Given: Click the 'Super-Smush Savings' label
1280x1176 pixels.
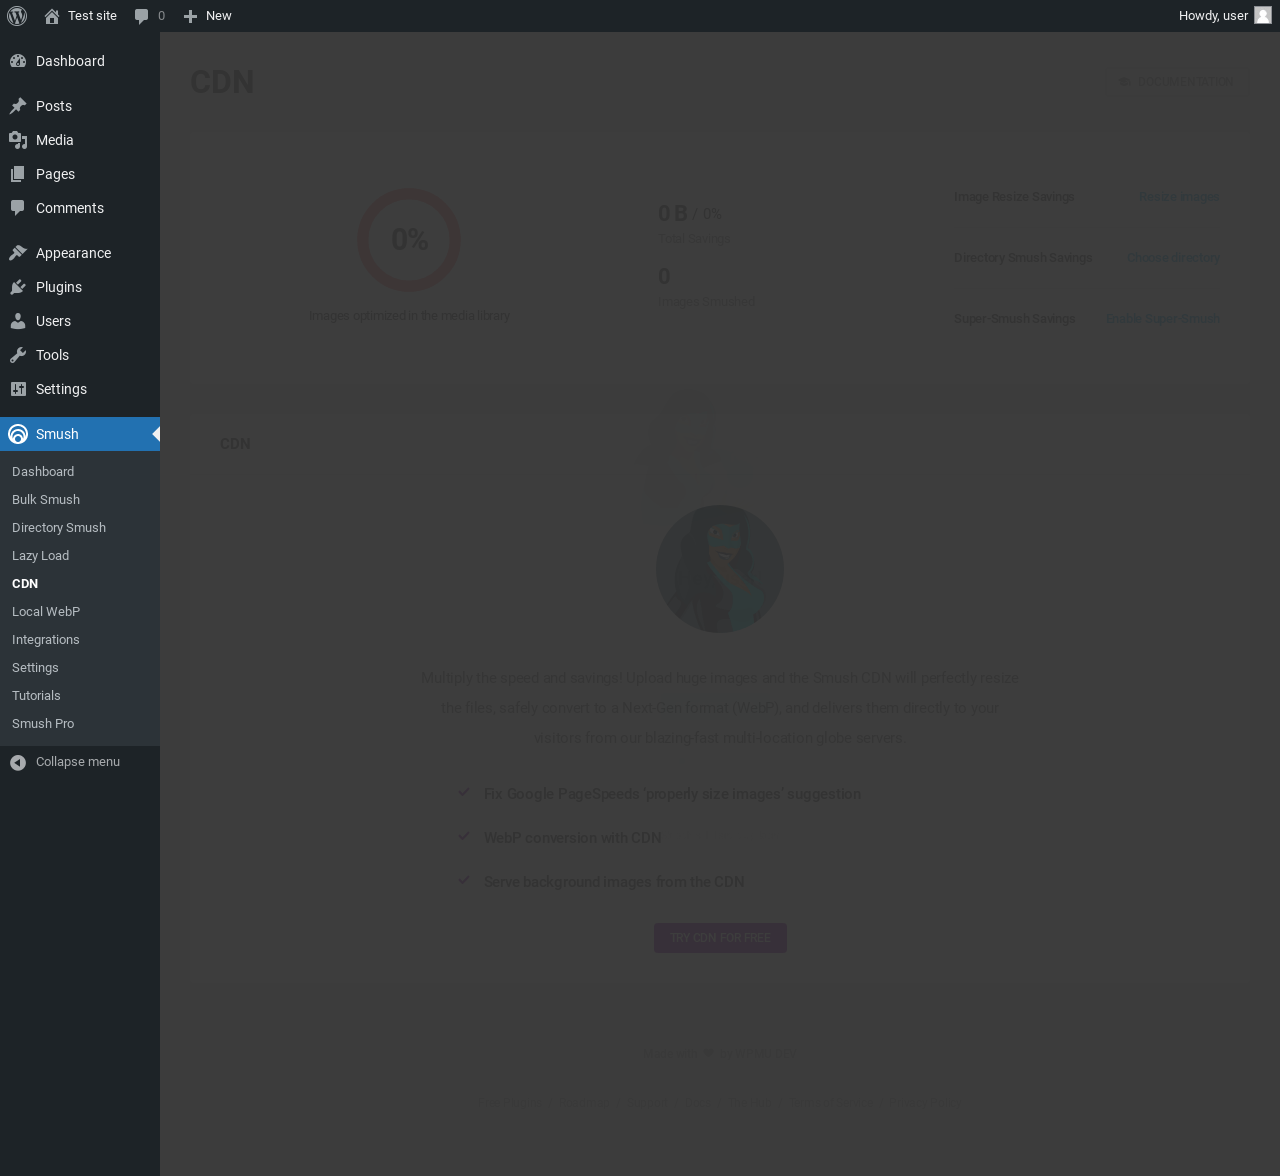Looking at the screenshot, I should tap(1015, 319).
